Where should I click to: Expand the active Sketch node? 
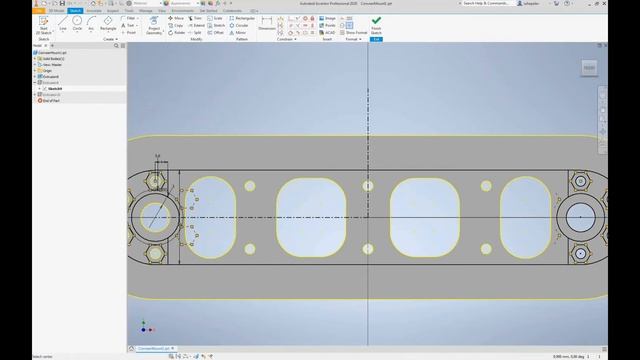[40, 89]
